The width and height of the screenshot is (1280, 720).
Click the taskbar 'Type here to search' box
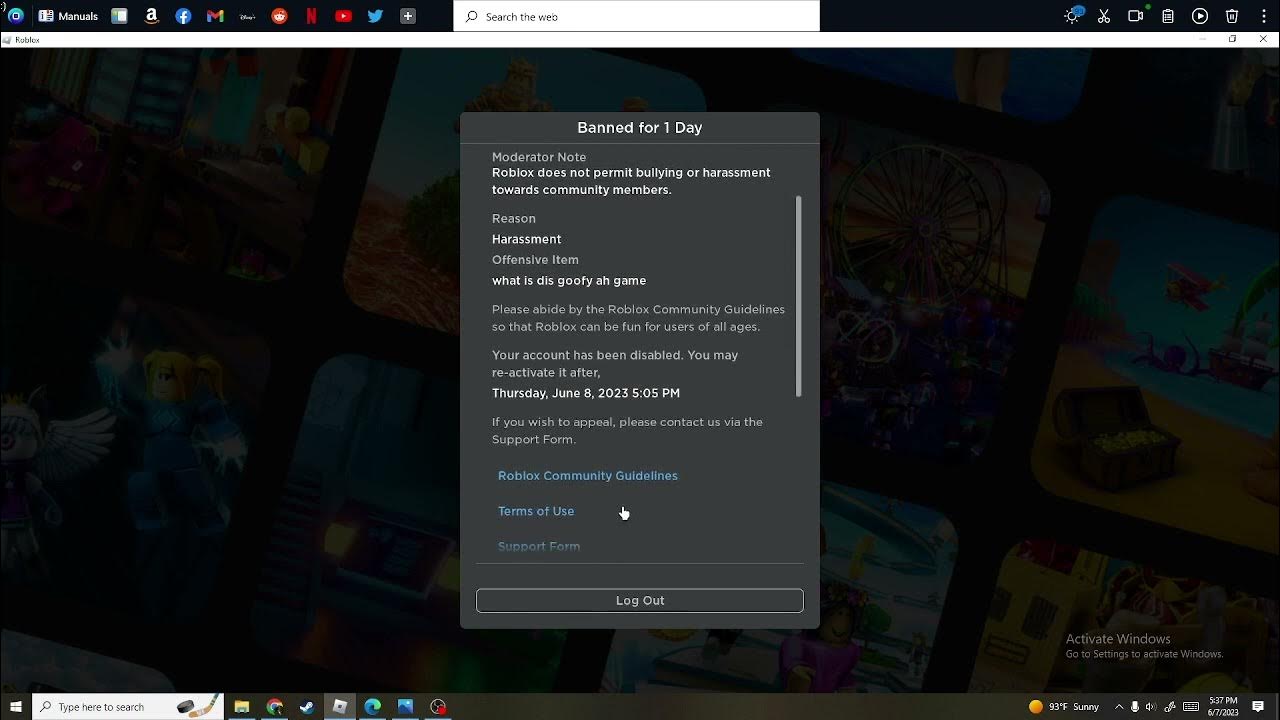(x=128, y=707)
